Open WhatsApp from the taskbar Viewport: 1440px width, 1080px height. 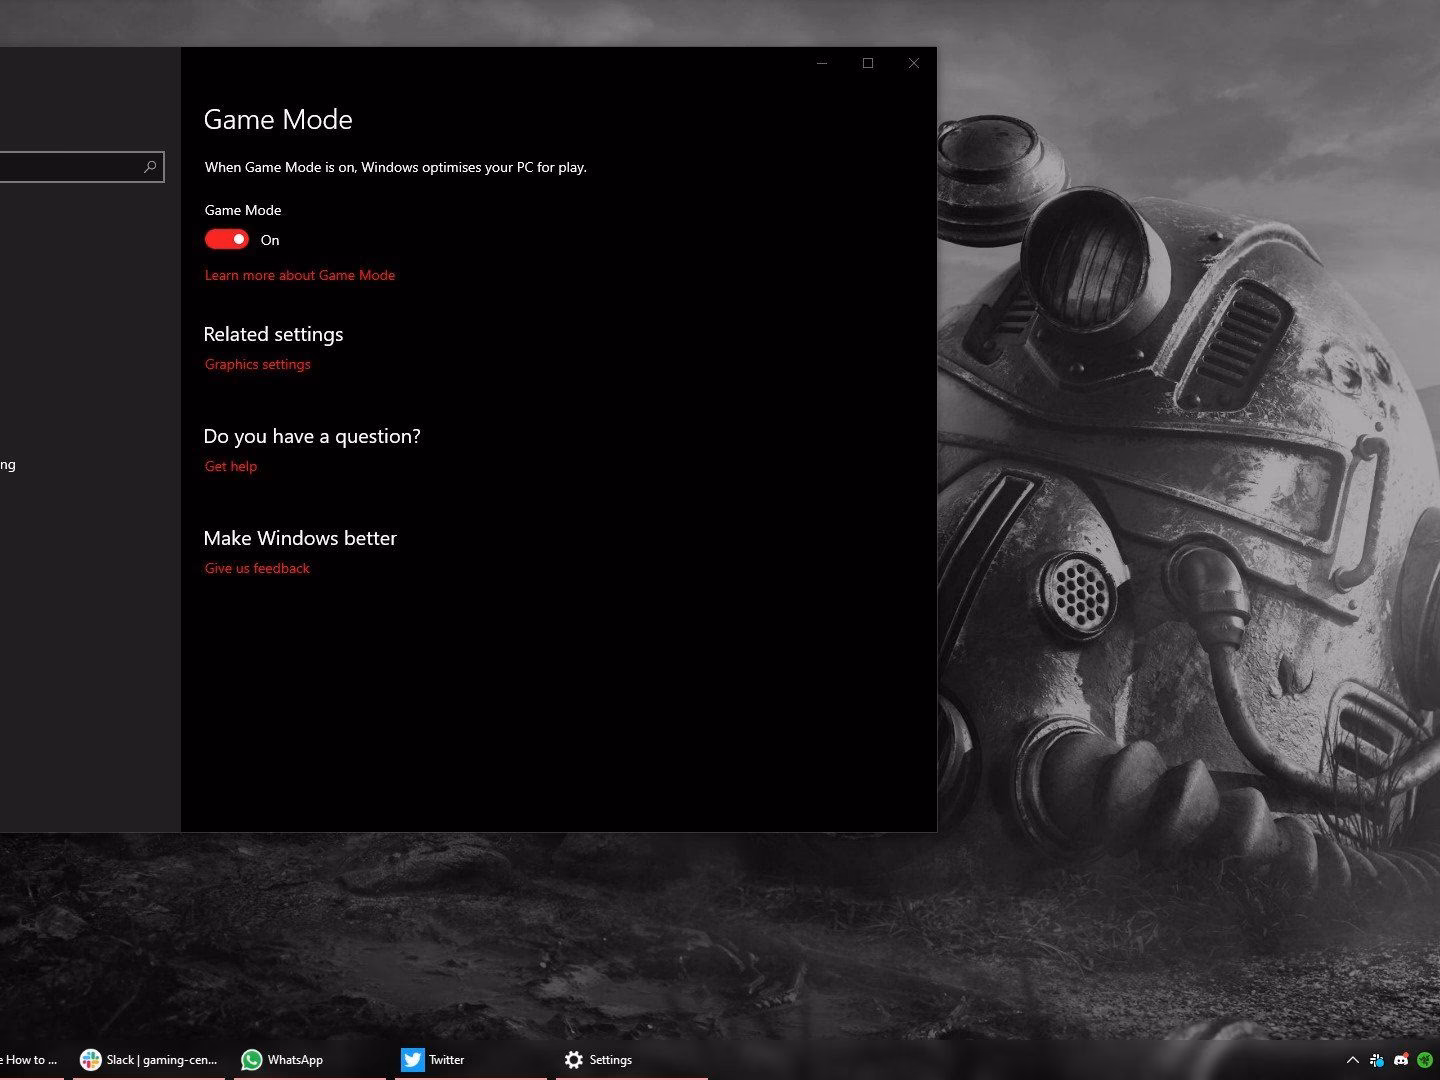pos(310,1060)
